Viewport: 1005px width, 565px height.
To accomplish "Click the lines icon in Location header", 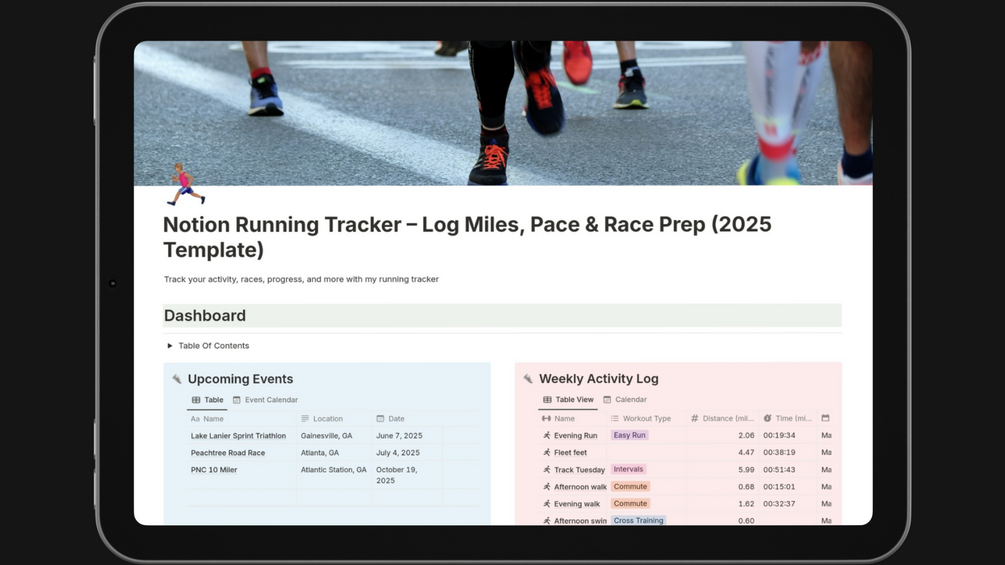I will click(x=305, y=419).
